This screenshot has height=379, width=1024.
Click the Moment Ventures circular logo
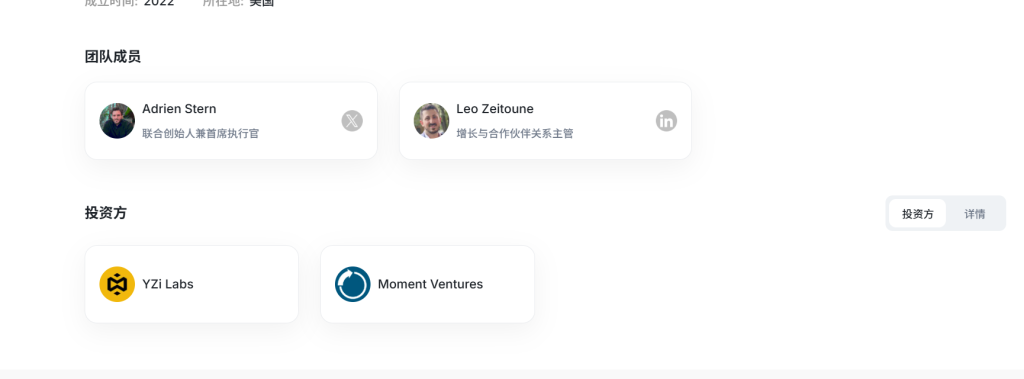pyautogui.click(x=353, y=284)
